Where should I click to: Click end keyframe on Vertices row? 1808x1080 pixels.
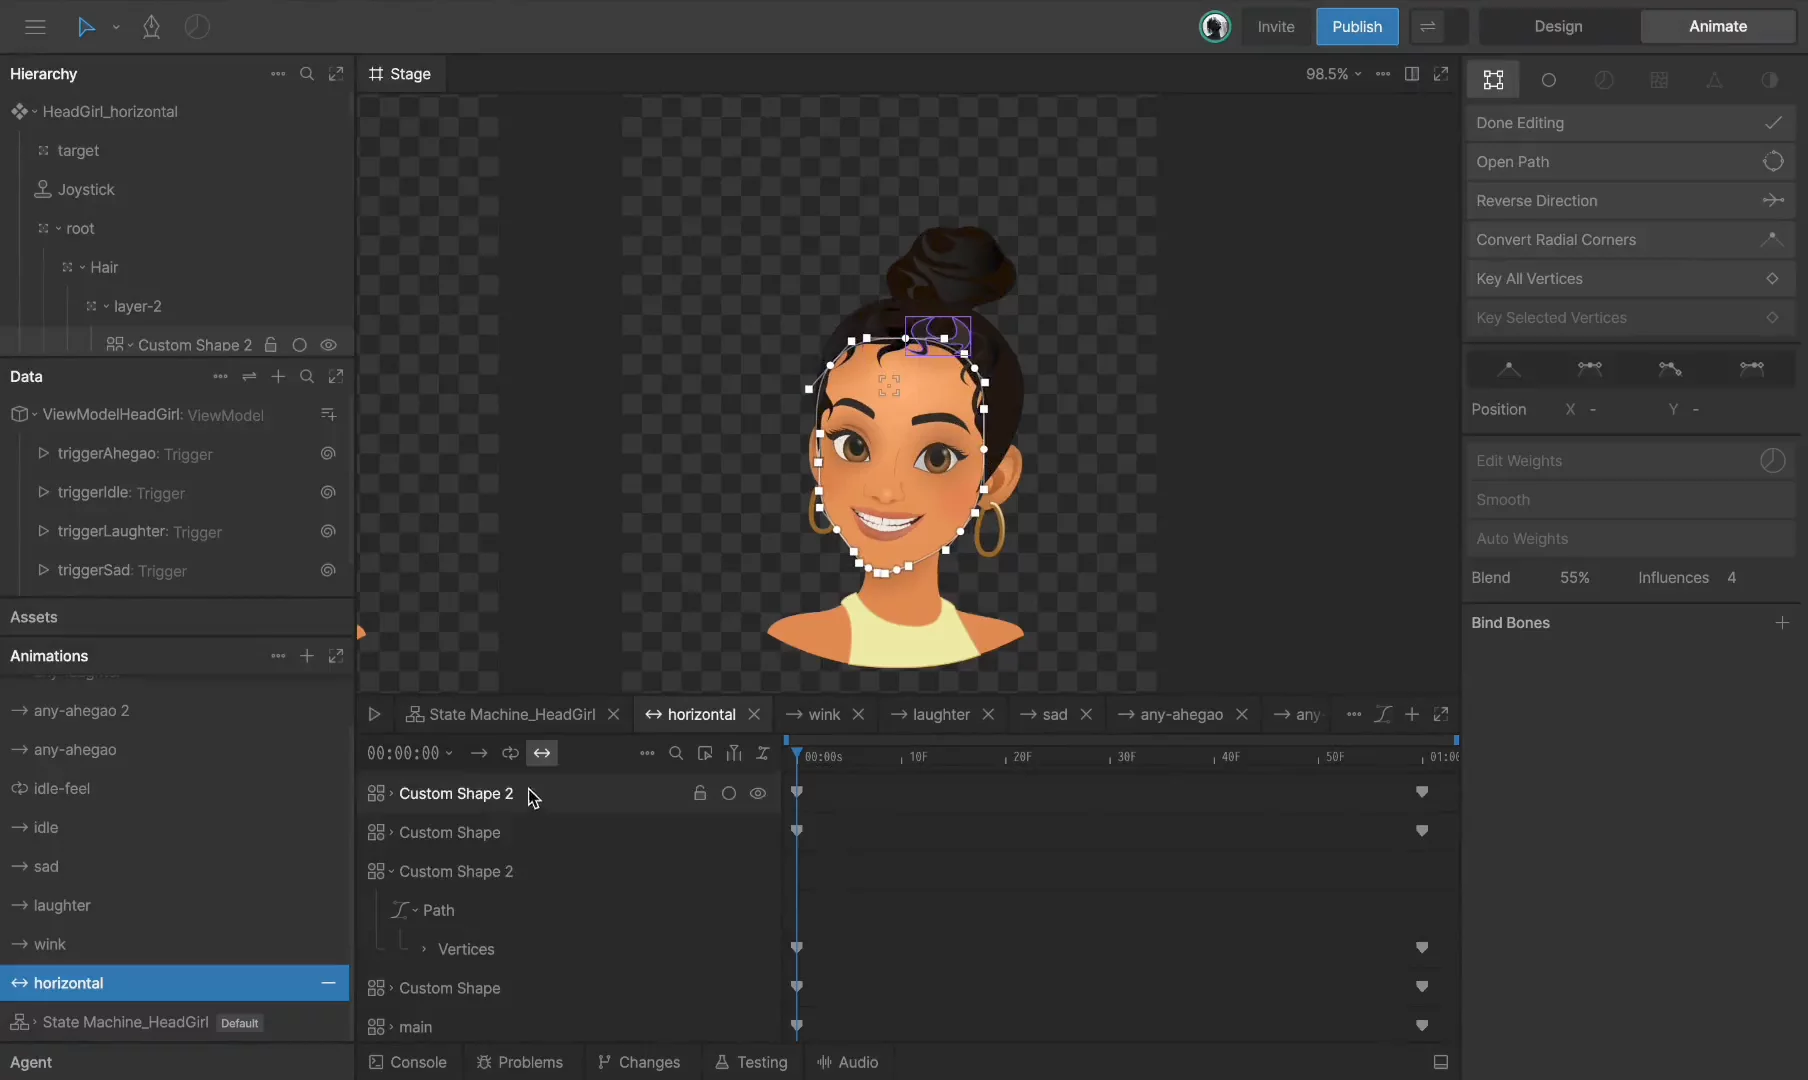[1422, 948]
